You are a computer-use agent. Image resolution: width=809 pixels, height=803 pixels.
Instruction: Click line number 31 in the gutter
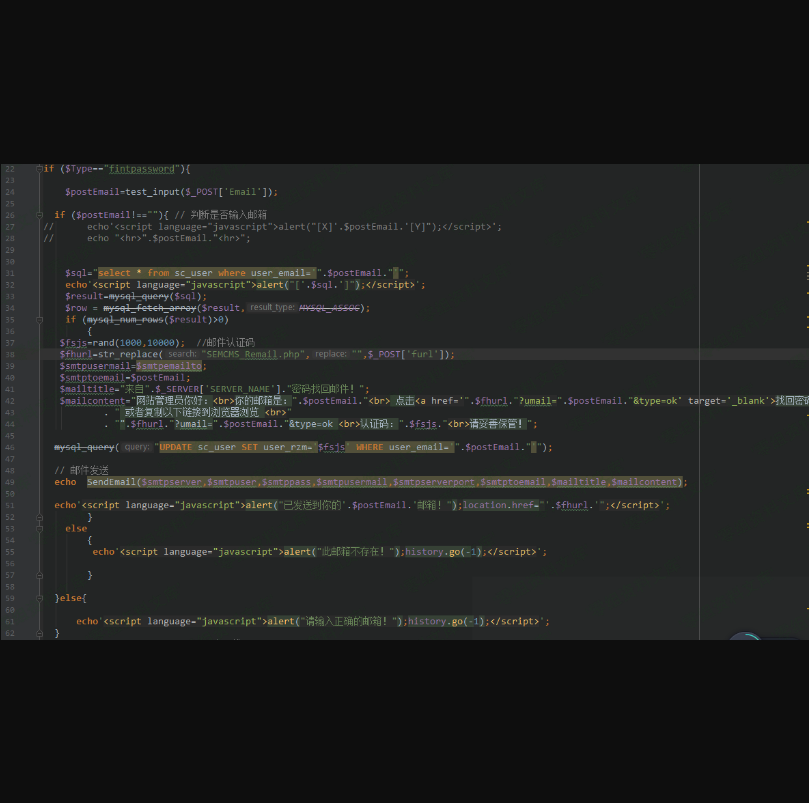coord(9,273)
